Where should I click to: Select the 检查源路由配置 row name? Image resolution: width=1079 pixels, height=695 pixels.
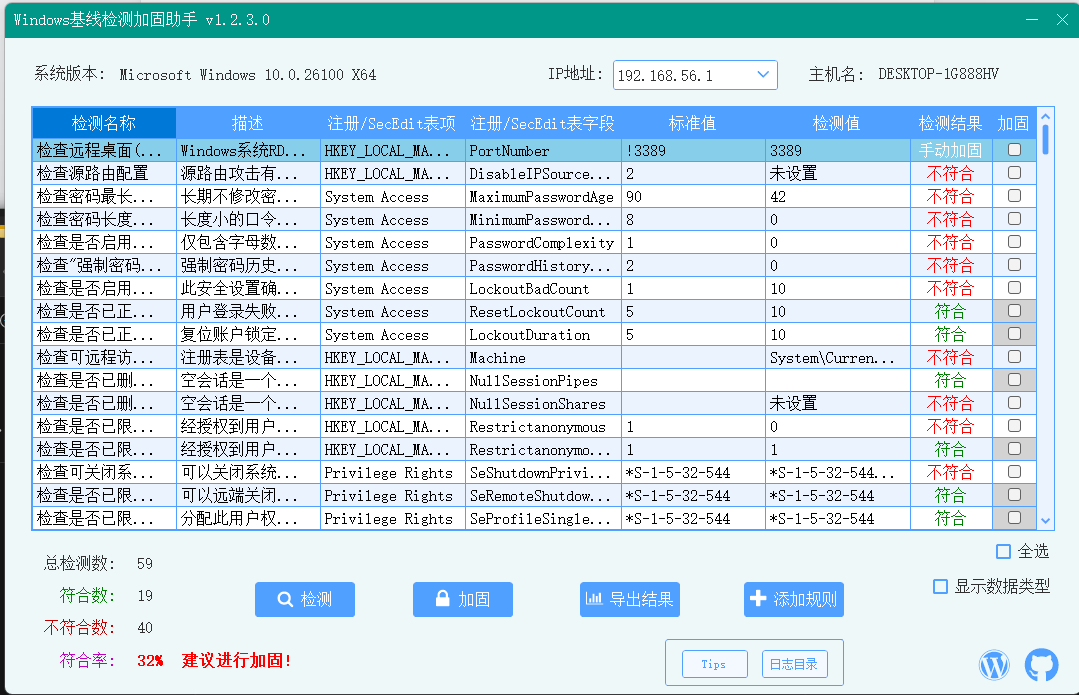point(104,173)
